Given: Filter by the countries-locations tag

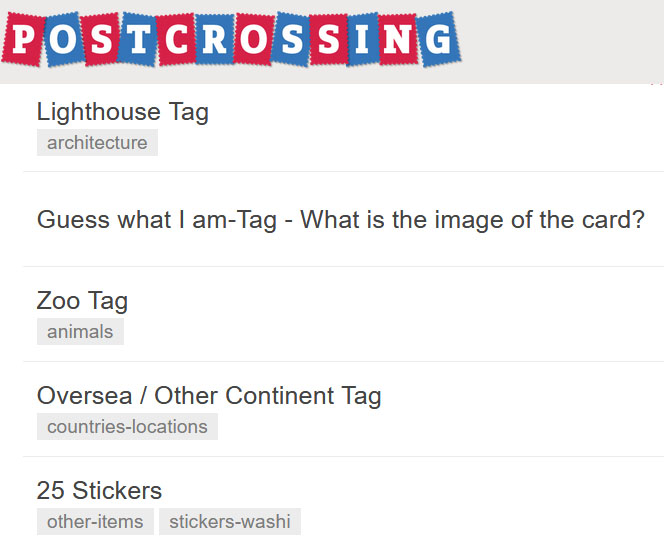Looking at the screenshot, I should click(127, 427).
